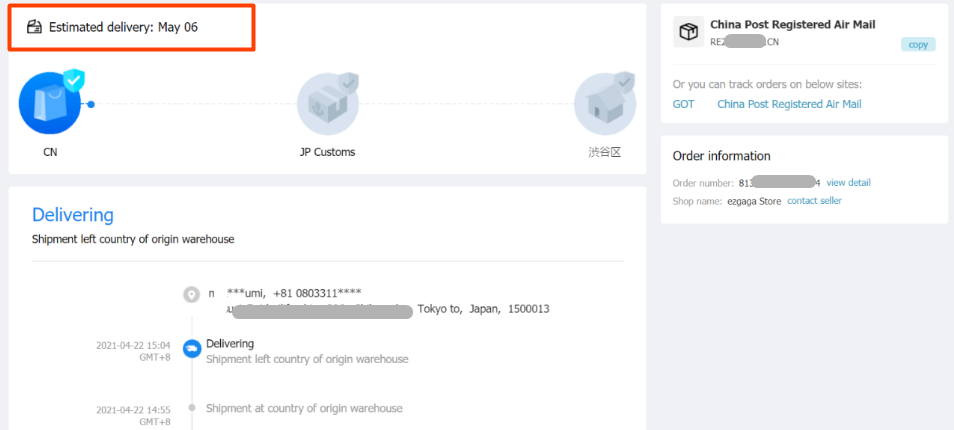Screen dimensions: 954x430
Task: Click the JP Customs step label
Action: (x=327, y=152)
